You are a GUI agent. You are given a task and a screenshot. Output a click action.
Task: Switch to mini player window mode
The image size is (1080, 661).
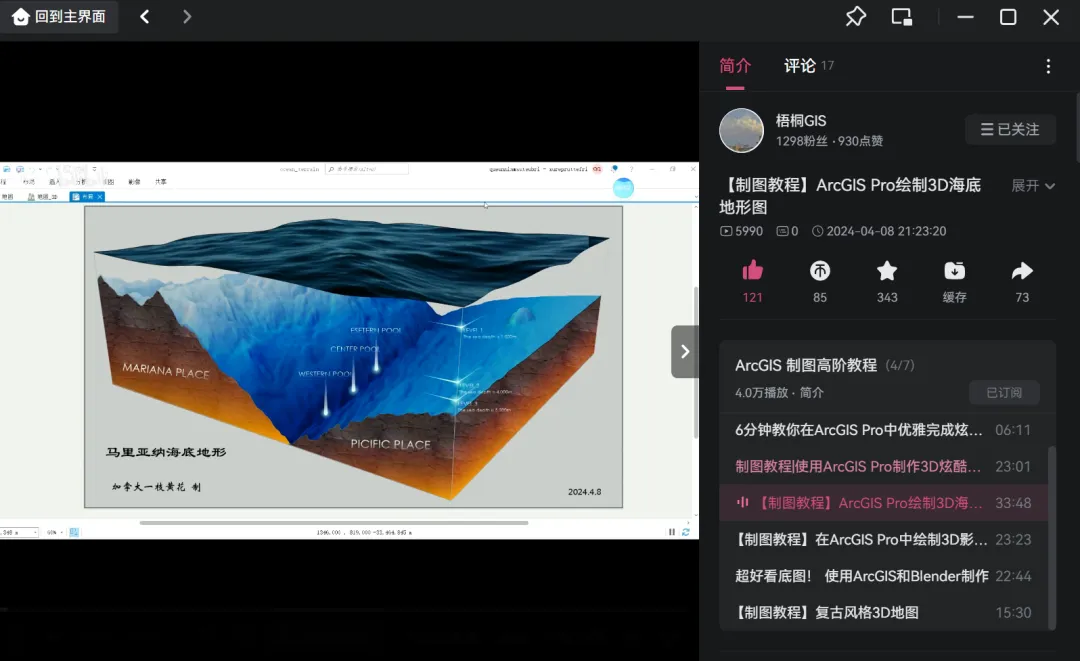click(902, 17)
